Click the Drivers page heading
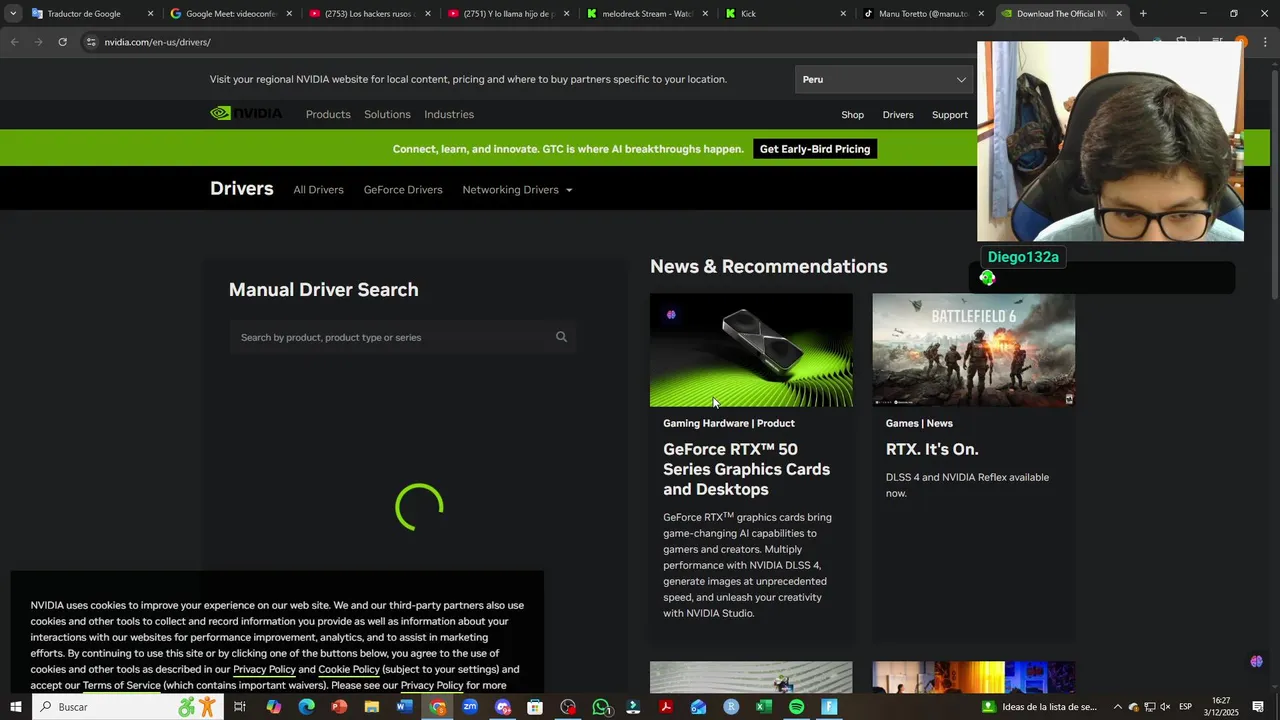 point(241,189)
